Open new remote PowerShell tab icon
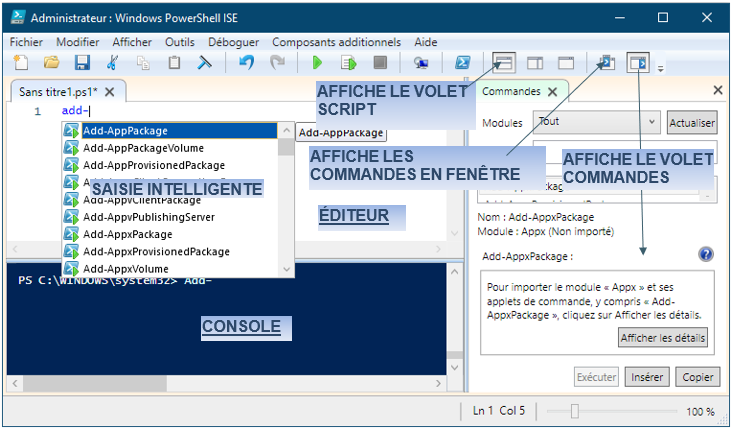Screen dimensions: 735x429 [x=421, y=63]
